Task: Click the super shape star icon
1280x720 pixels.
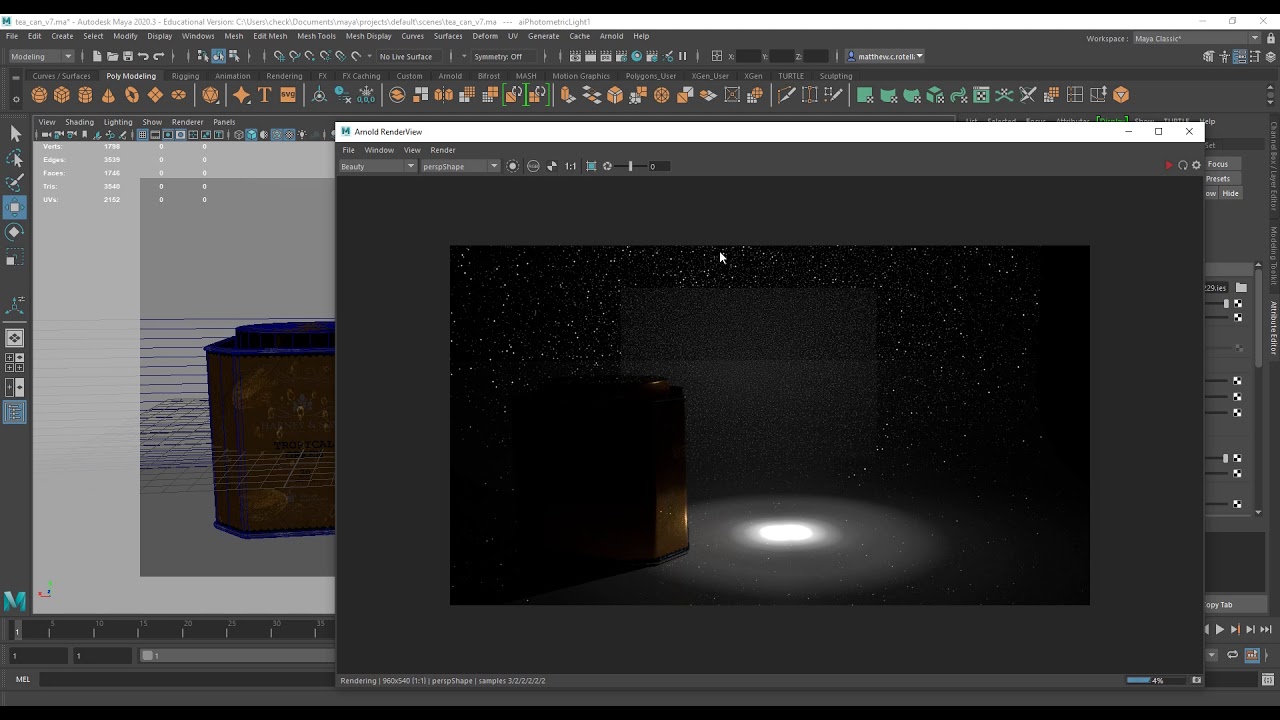Action: (x=241, y=95)
